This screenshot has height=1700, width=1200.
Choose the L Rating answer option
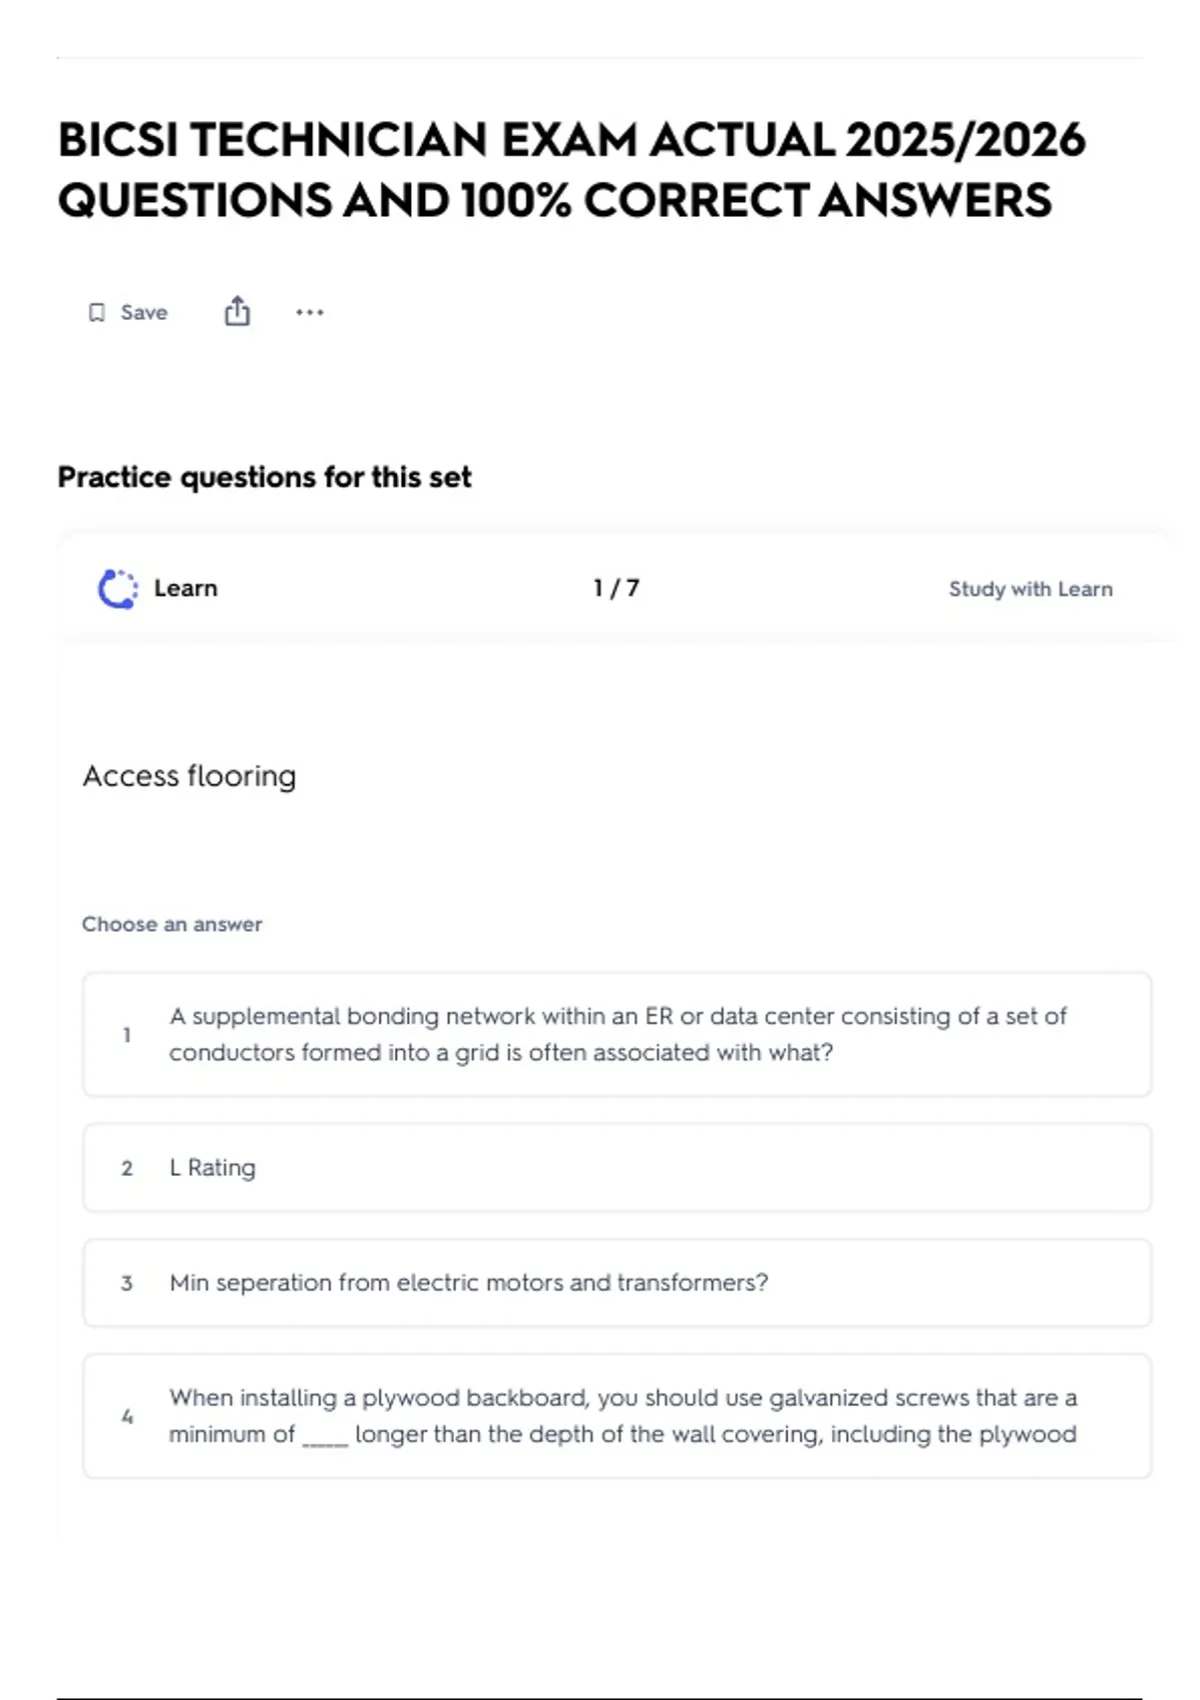point(617,1168)
